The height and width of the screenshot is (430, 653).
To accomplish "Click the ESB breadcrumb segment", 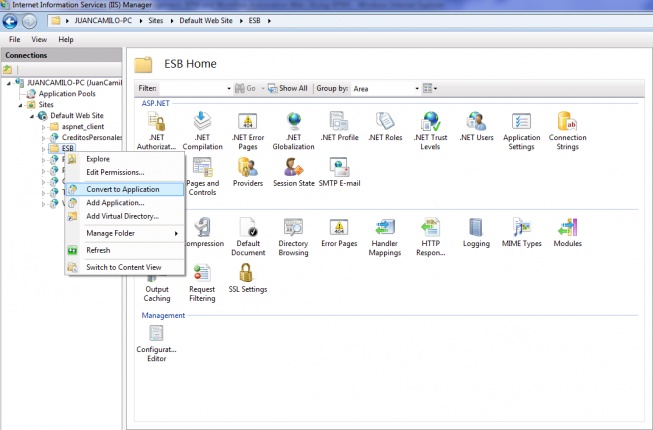I will click(254, 20).
